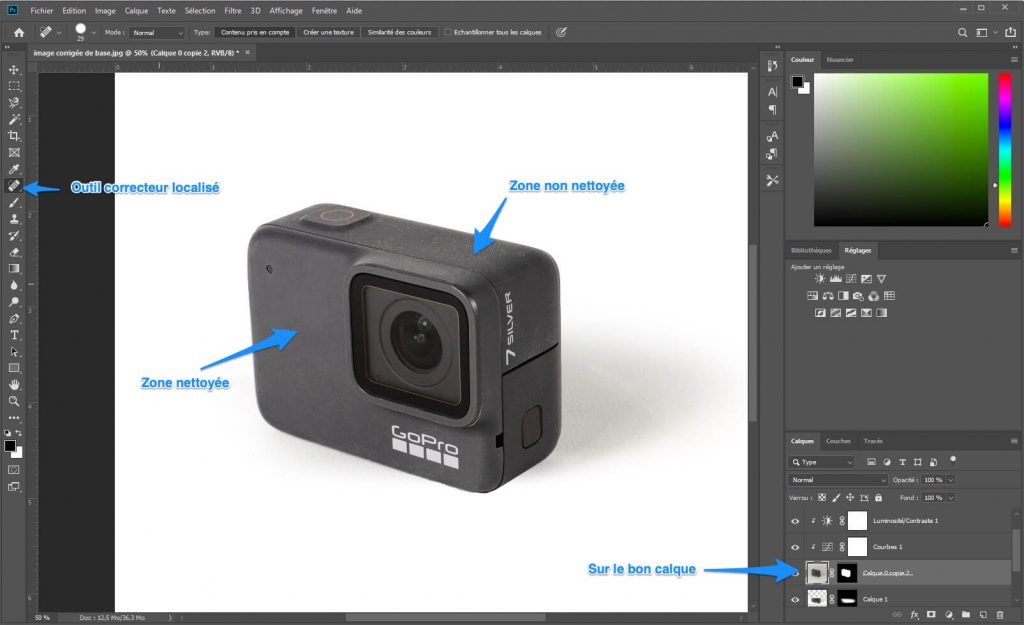Open the Opacité value dropdown arrow

[951, 480]
